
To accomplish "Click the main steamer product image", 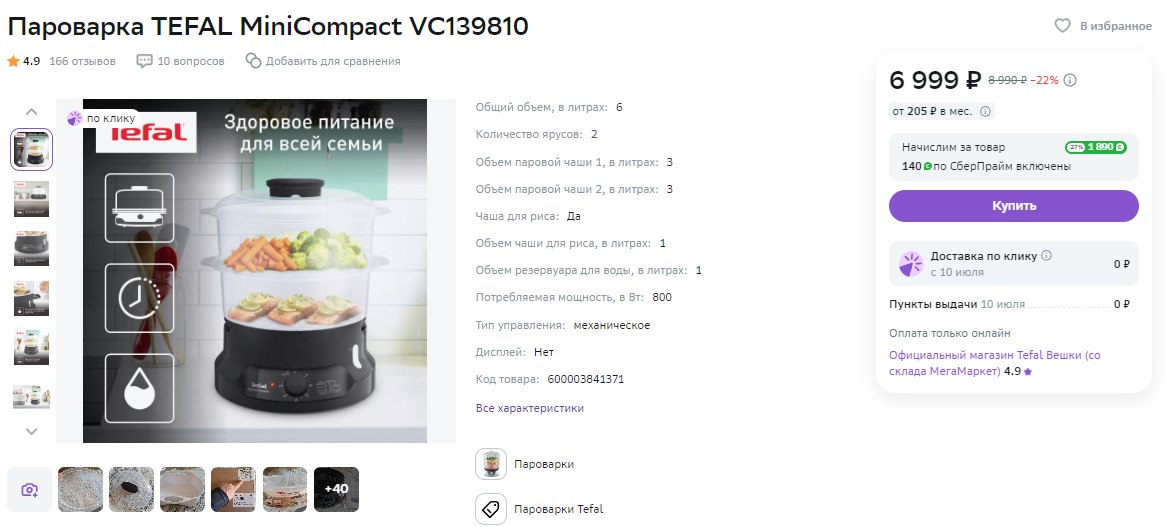I will [255, 271].
